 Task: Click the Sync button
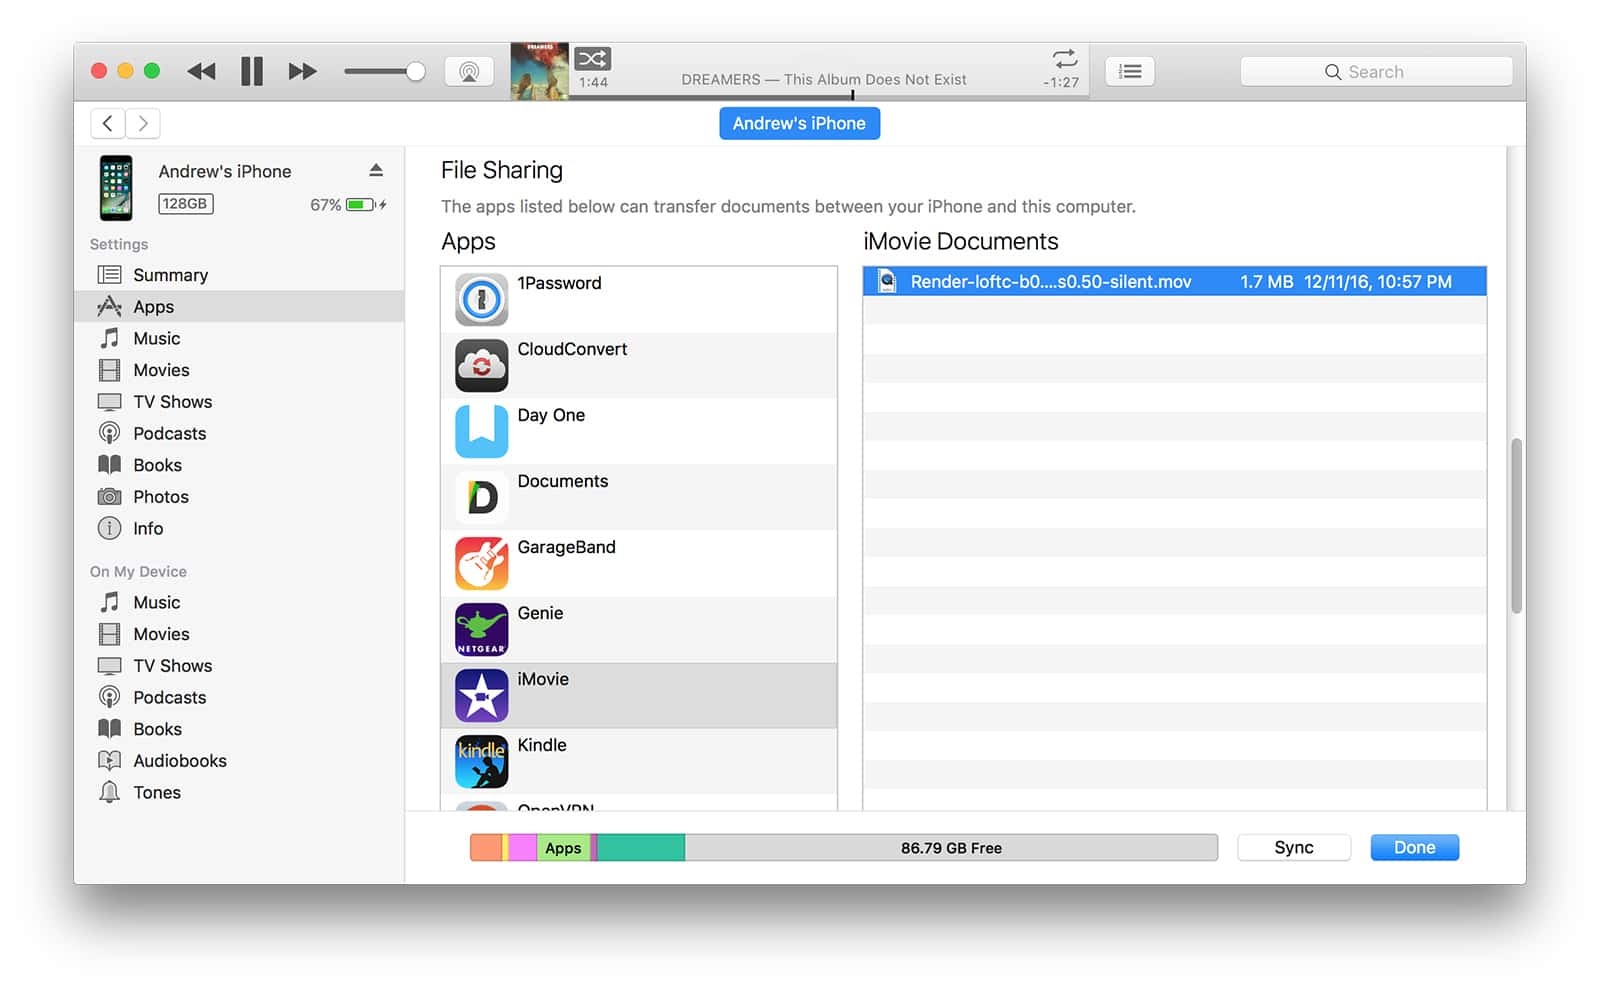coord(1294,848)
